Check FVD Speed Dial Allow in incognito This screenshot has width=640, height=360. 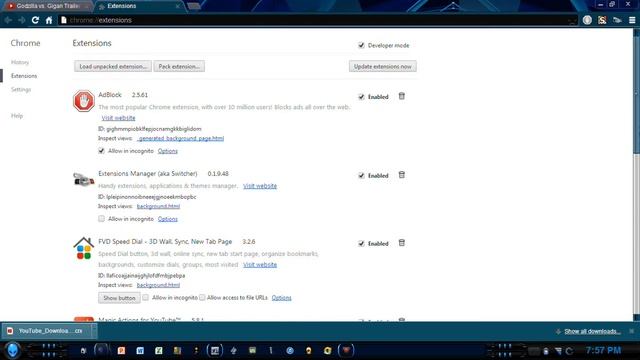[146, 297]
